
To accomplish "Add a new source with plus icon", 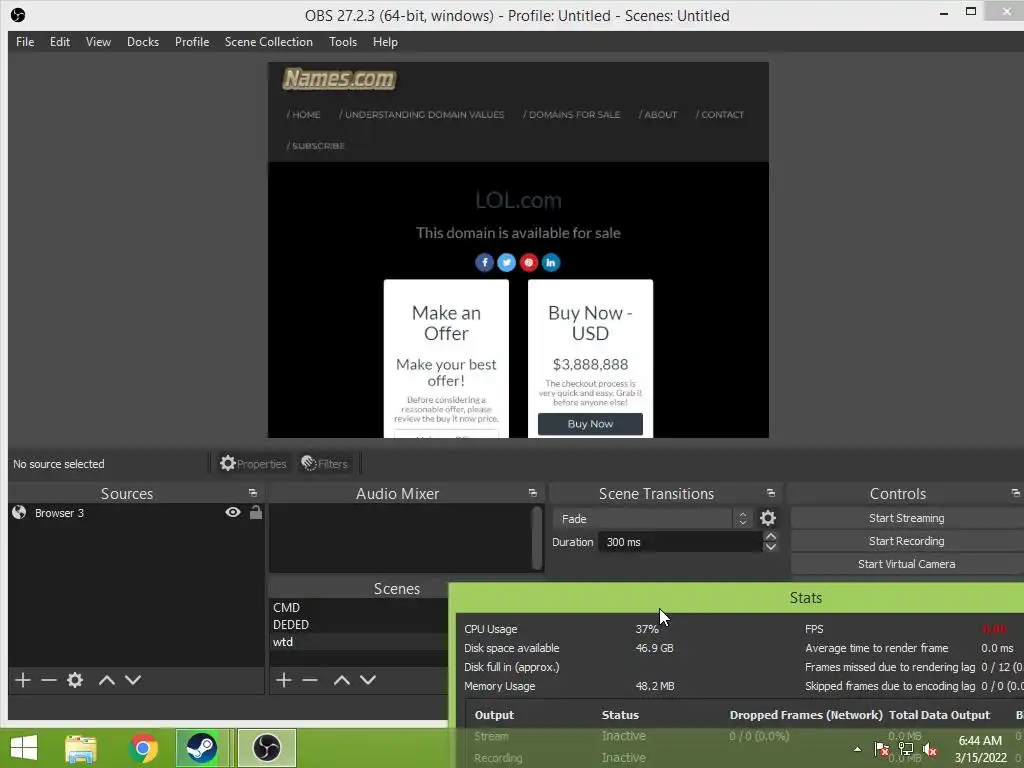I will pyautogui.click(x=23, y=680).
